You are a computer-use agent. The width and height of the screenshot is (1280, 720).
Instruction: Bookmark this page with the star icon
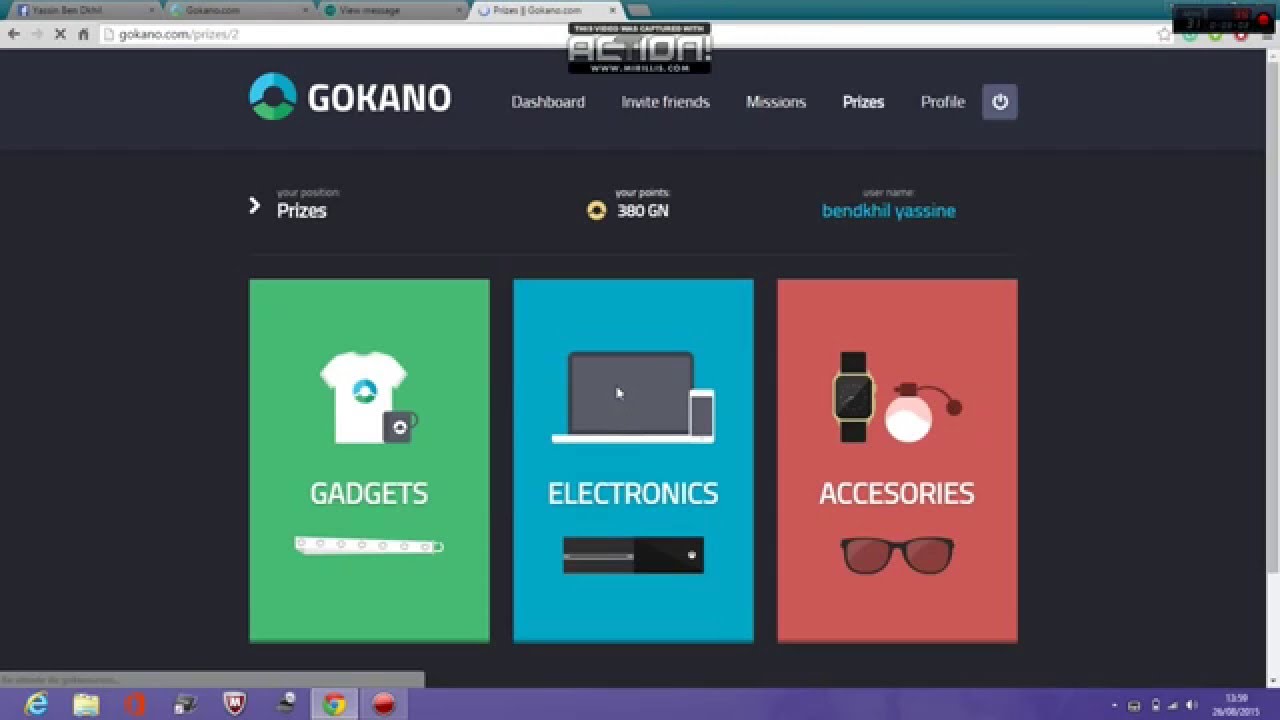(x=1164, y=34)
